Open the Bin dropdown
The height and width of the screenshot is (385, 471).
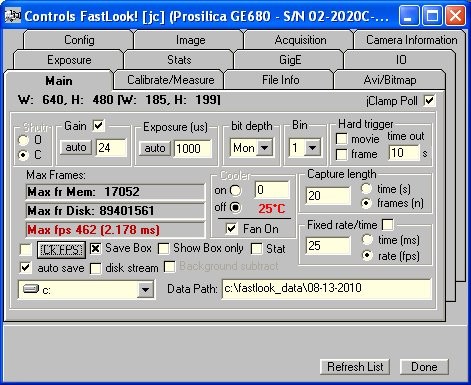coord(313,147)
